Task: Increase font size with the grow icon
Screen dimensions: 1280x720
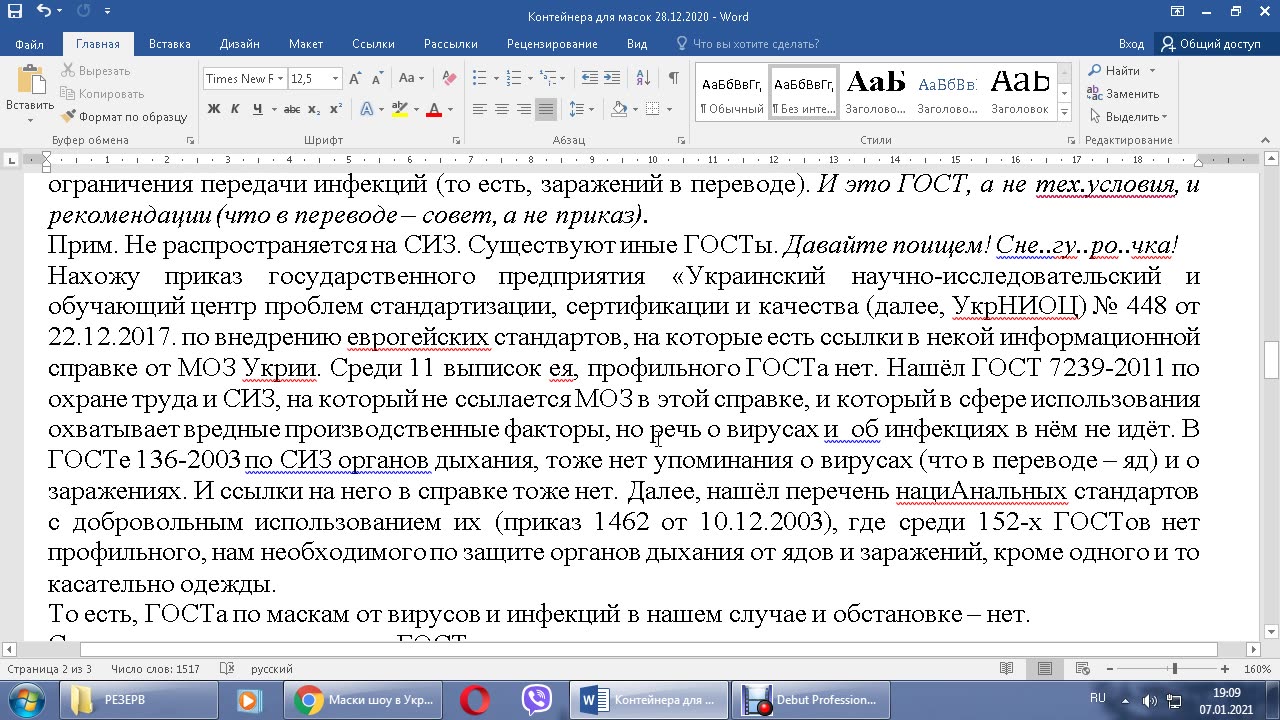Action: (357, 78)
